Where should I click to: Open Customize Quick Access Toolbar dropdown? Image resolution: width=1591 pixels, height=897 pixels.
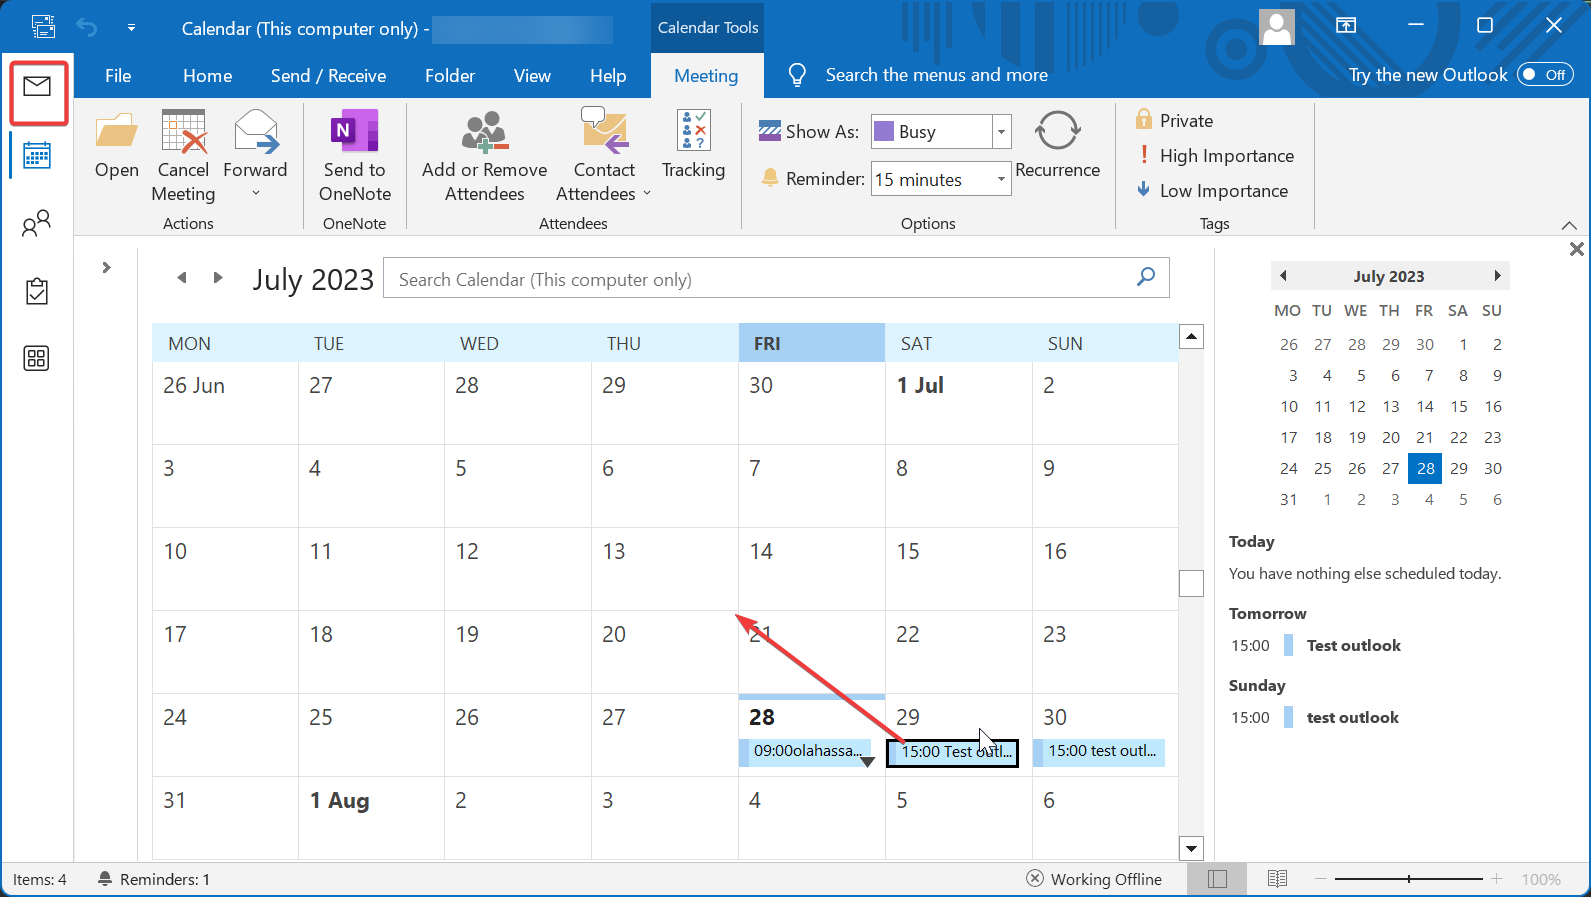[x=131, y=27]
